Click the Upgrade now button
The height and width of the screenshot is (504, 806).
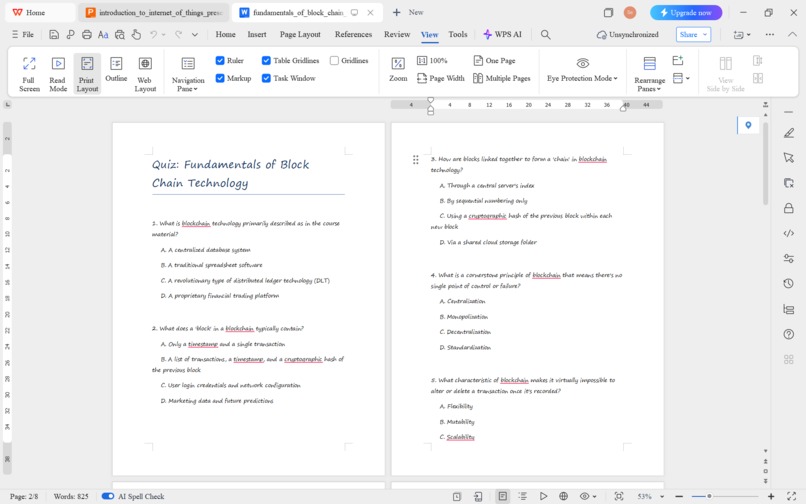pyautogui.click(x=686, y=12)
